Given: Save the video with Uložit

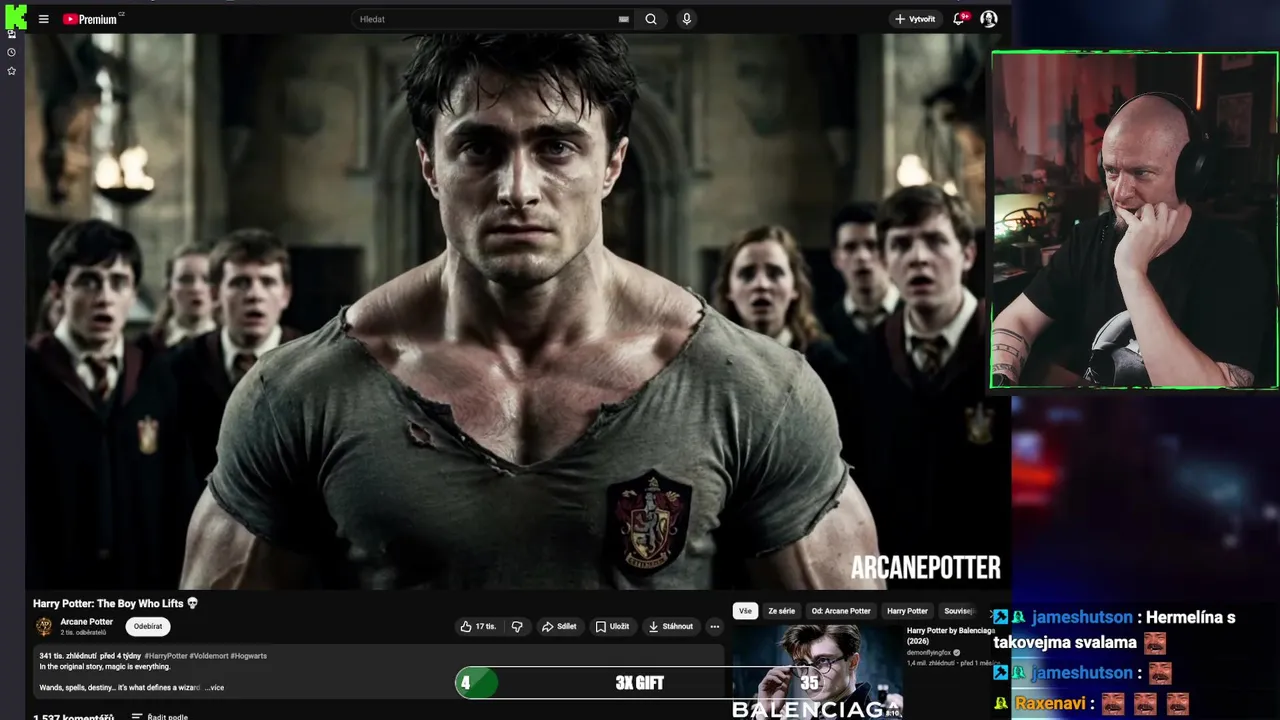Looking at the screenshot, I should pyautogui.click(x=612, y=626).
